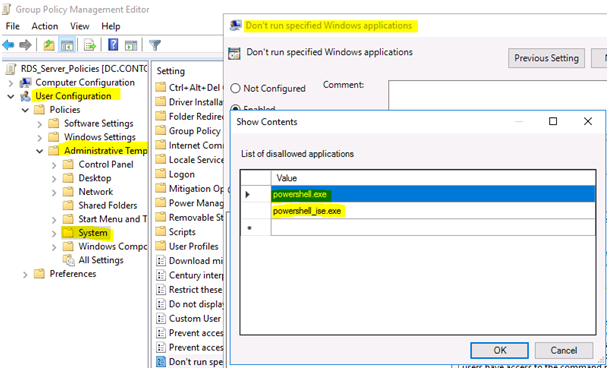Click the Custom User policy setting icon

click(x=160, y=318)
